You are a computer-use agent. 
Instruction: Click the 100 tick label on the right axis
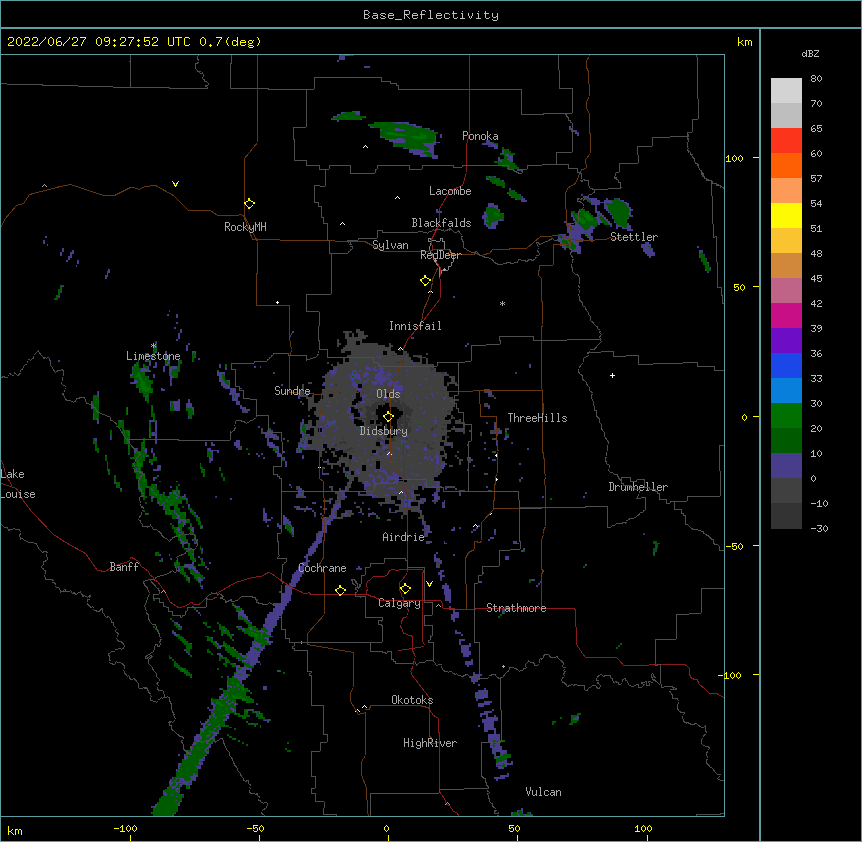point(734,158)
